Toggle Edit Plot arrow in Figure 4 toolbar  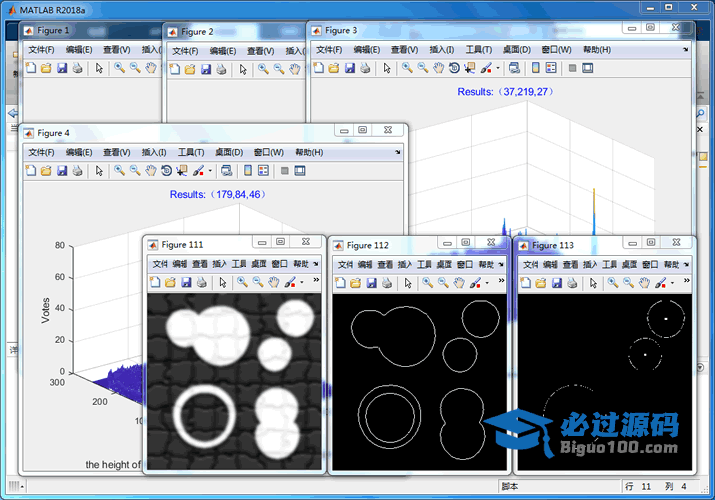[x=99, y=171]
